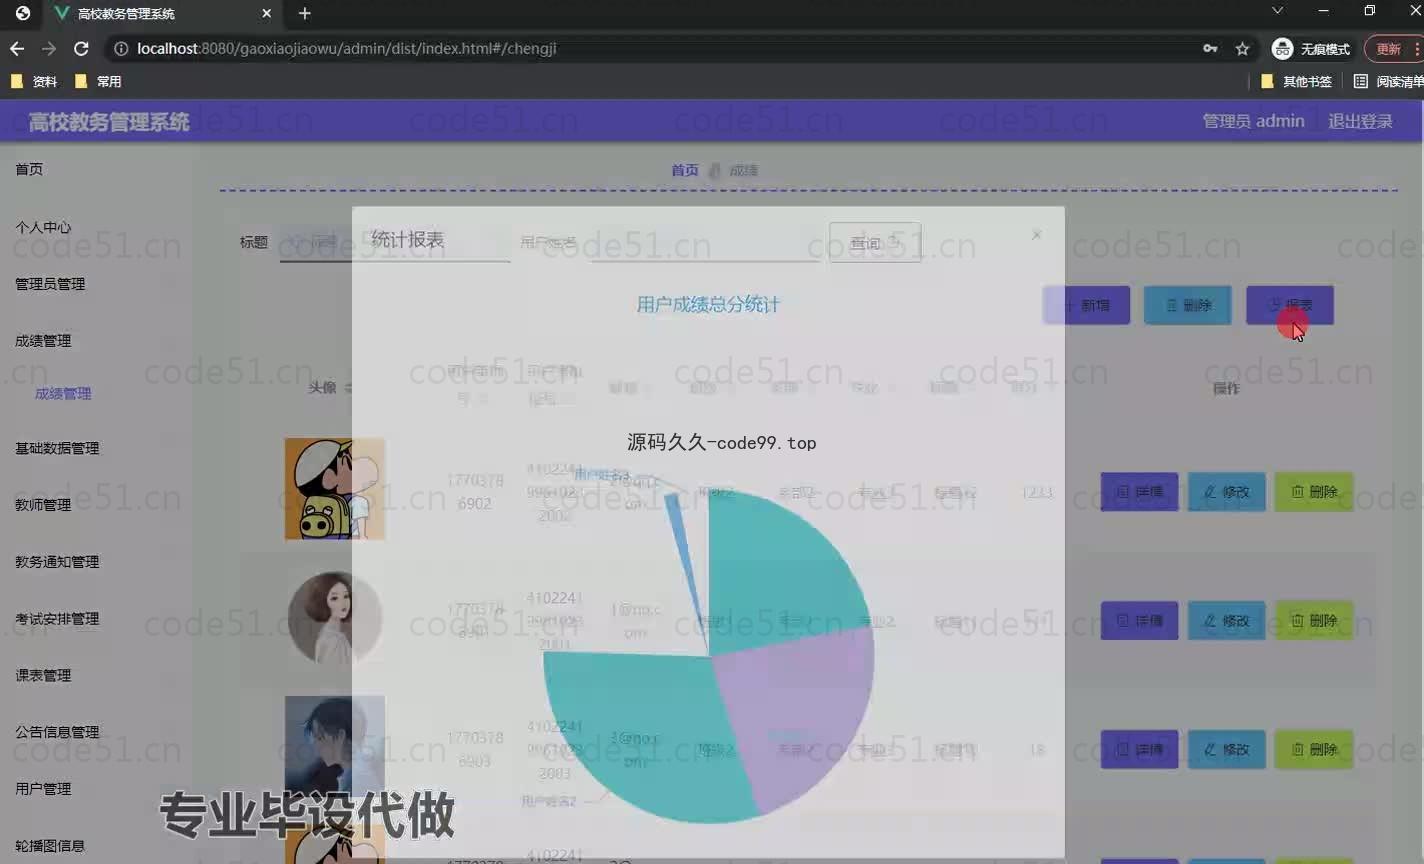Screen dimensions: 1424x864
Task: Click the 退出登录 logout link
Action: (1360, 121)
